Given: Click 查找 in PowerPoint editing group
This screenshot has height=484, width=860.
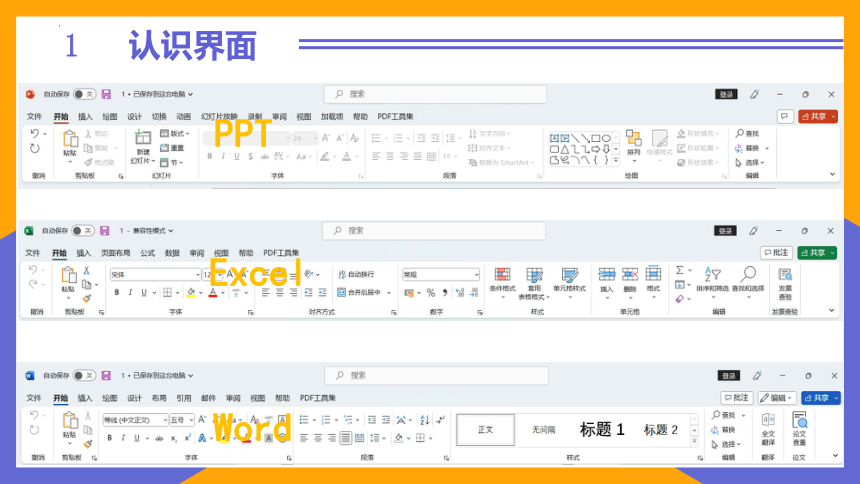Looking at the screenshot, I should coord(748,133).
